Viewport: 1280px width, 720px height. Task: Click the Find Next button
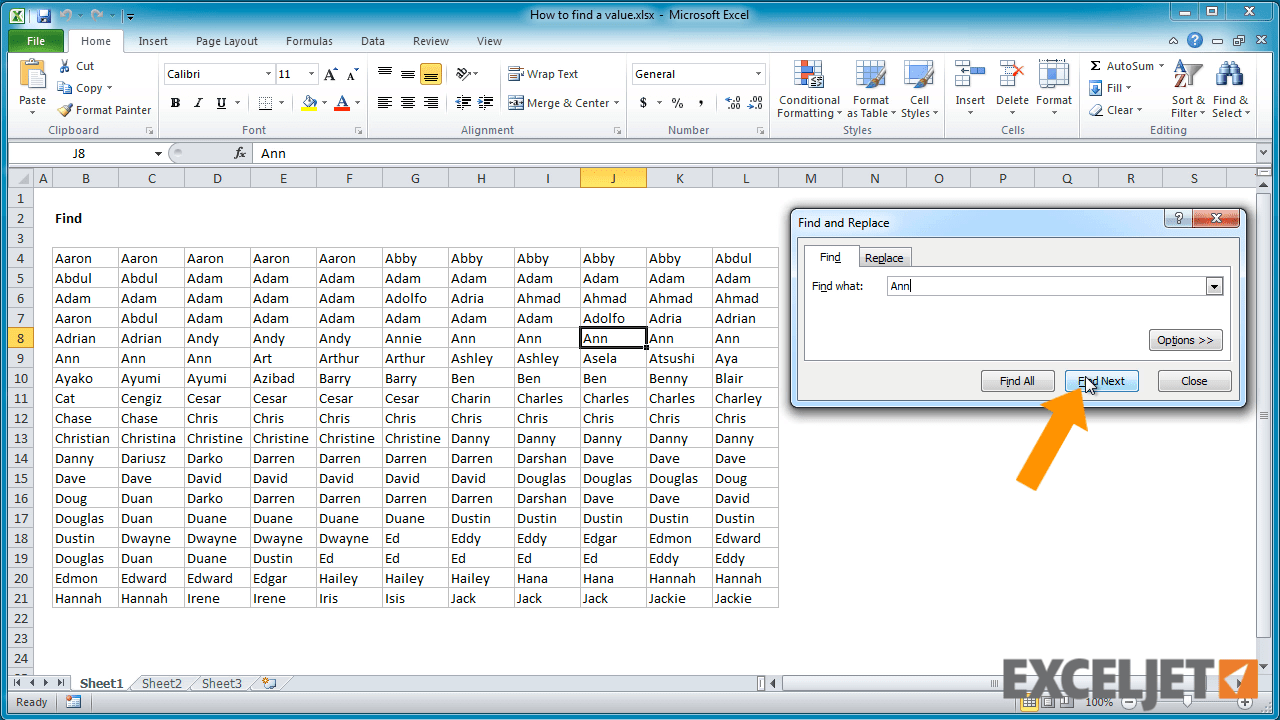coord(1101,381)
